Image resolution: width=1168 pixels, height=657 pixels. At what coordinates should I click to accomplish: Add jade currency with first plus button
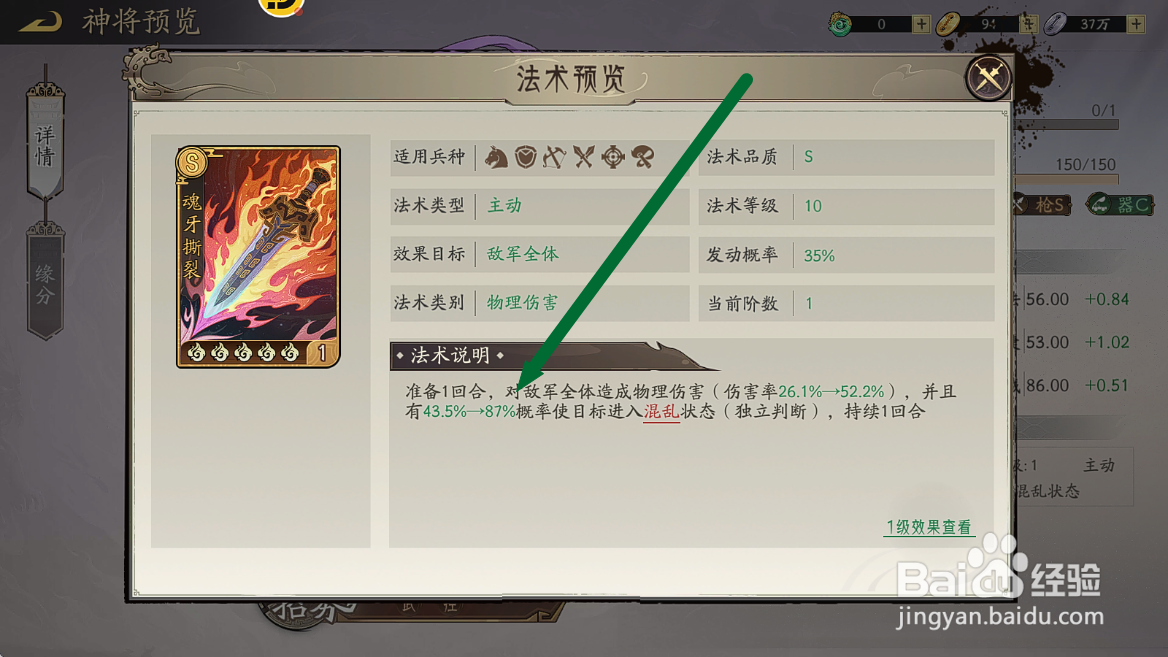click(x=921, y=24)
